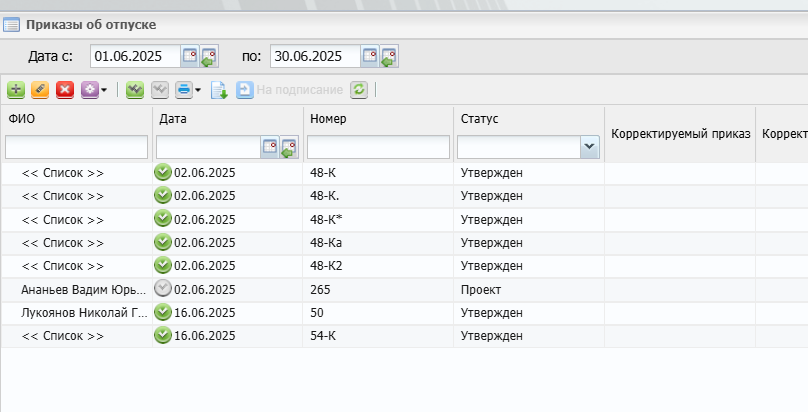The image size is (808, 412).
Task: Click gray draft icon in row 265
Action: tap(163, 288)
